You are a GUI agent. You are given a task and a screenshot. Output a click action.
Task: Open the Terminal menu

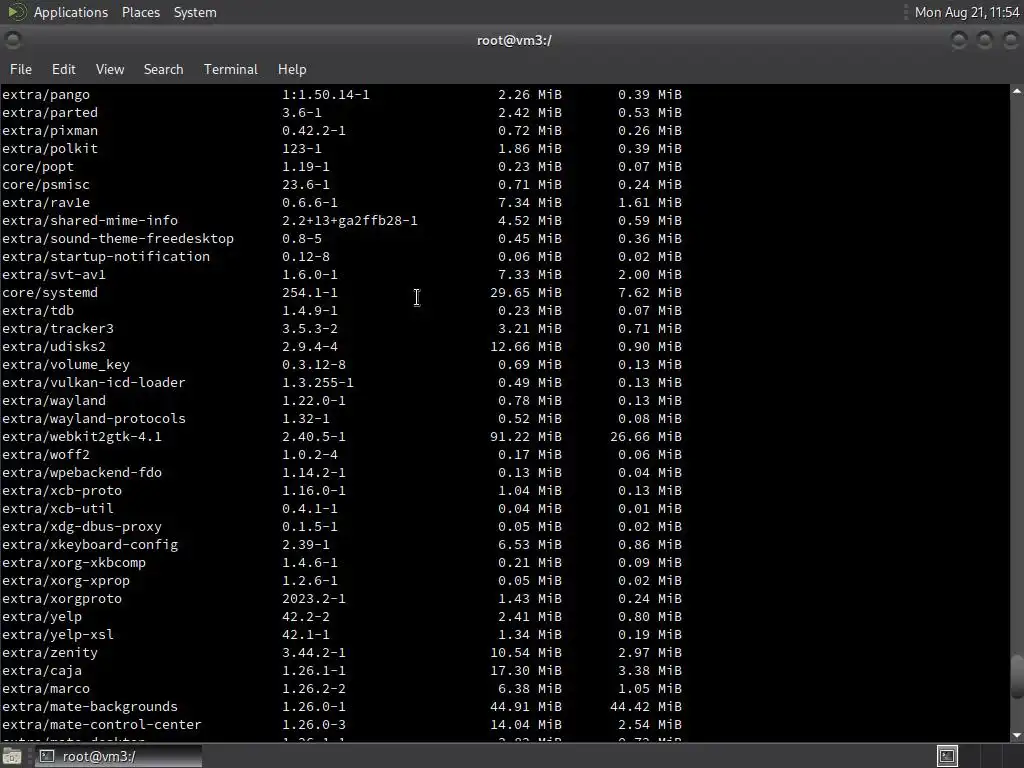point(231,69)
